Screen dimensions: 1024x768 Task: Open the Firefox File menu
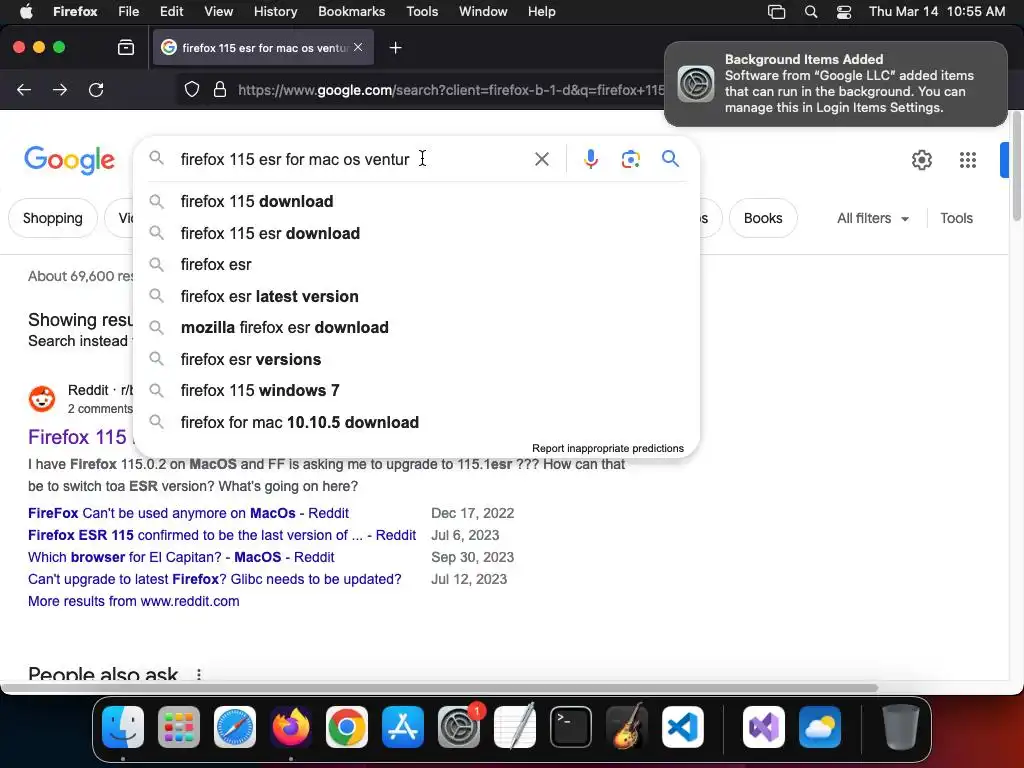(128, 11)
